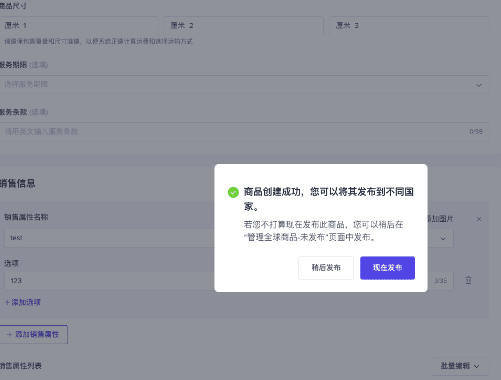This screenshot has height=380, width=501.
Task: Click the 稍后发布 publish later button
Action: tap(326, 268)
